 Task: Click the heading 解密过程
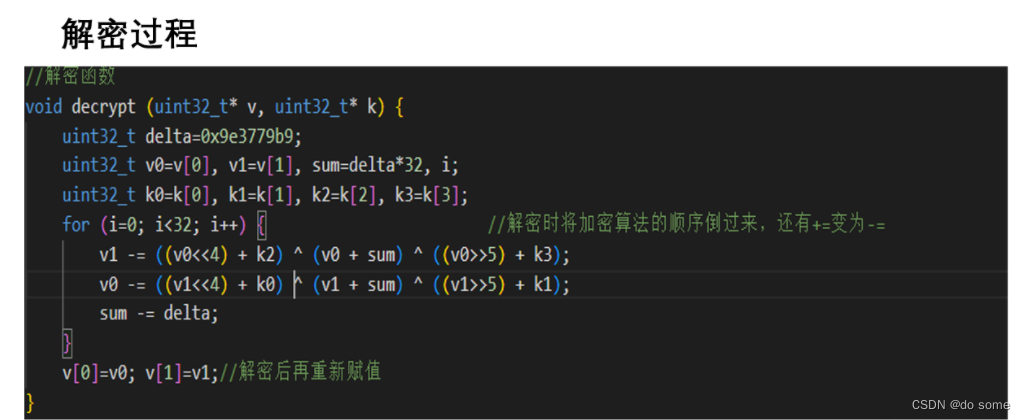(130, 34)
